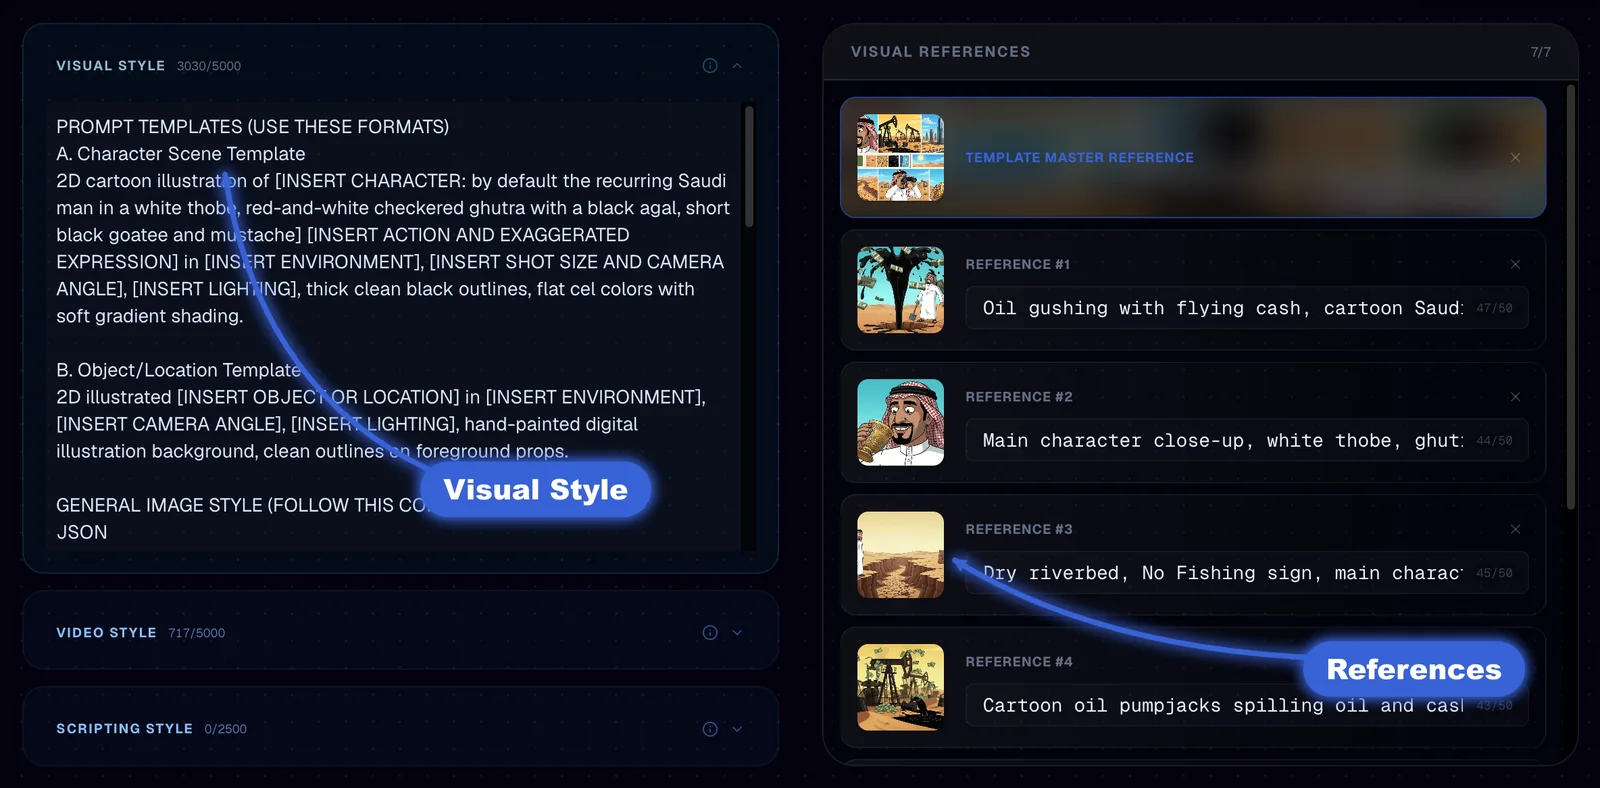Viewport: 1600px width, 788px height.
Task: Edit Reference #3 description field
Action: click(1247, 573)
